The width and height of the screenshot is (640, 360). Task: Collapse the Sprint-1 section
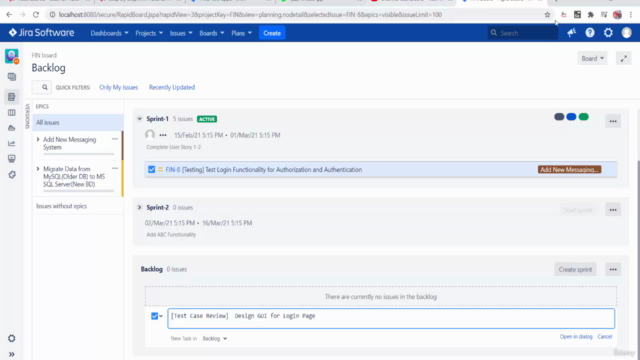click(x=140, y=119)
